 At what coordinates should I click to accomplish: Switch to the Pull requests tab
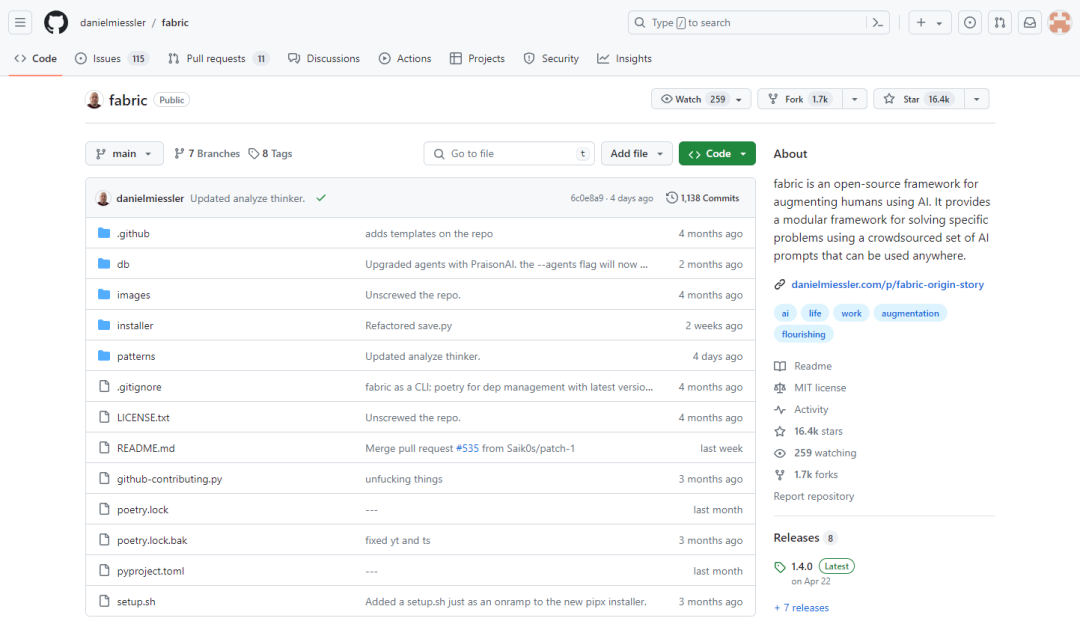tap(217, 59)
